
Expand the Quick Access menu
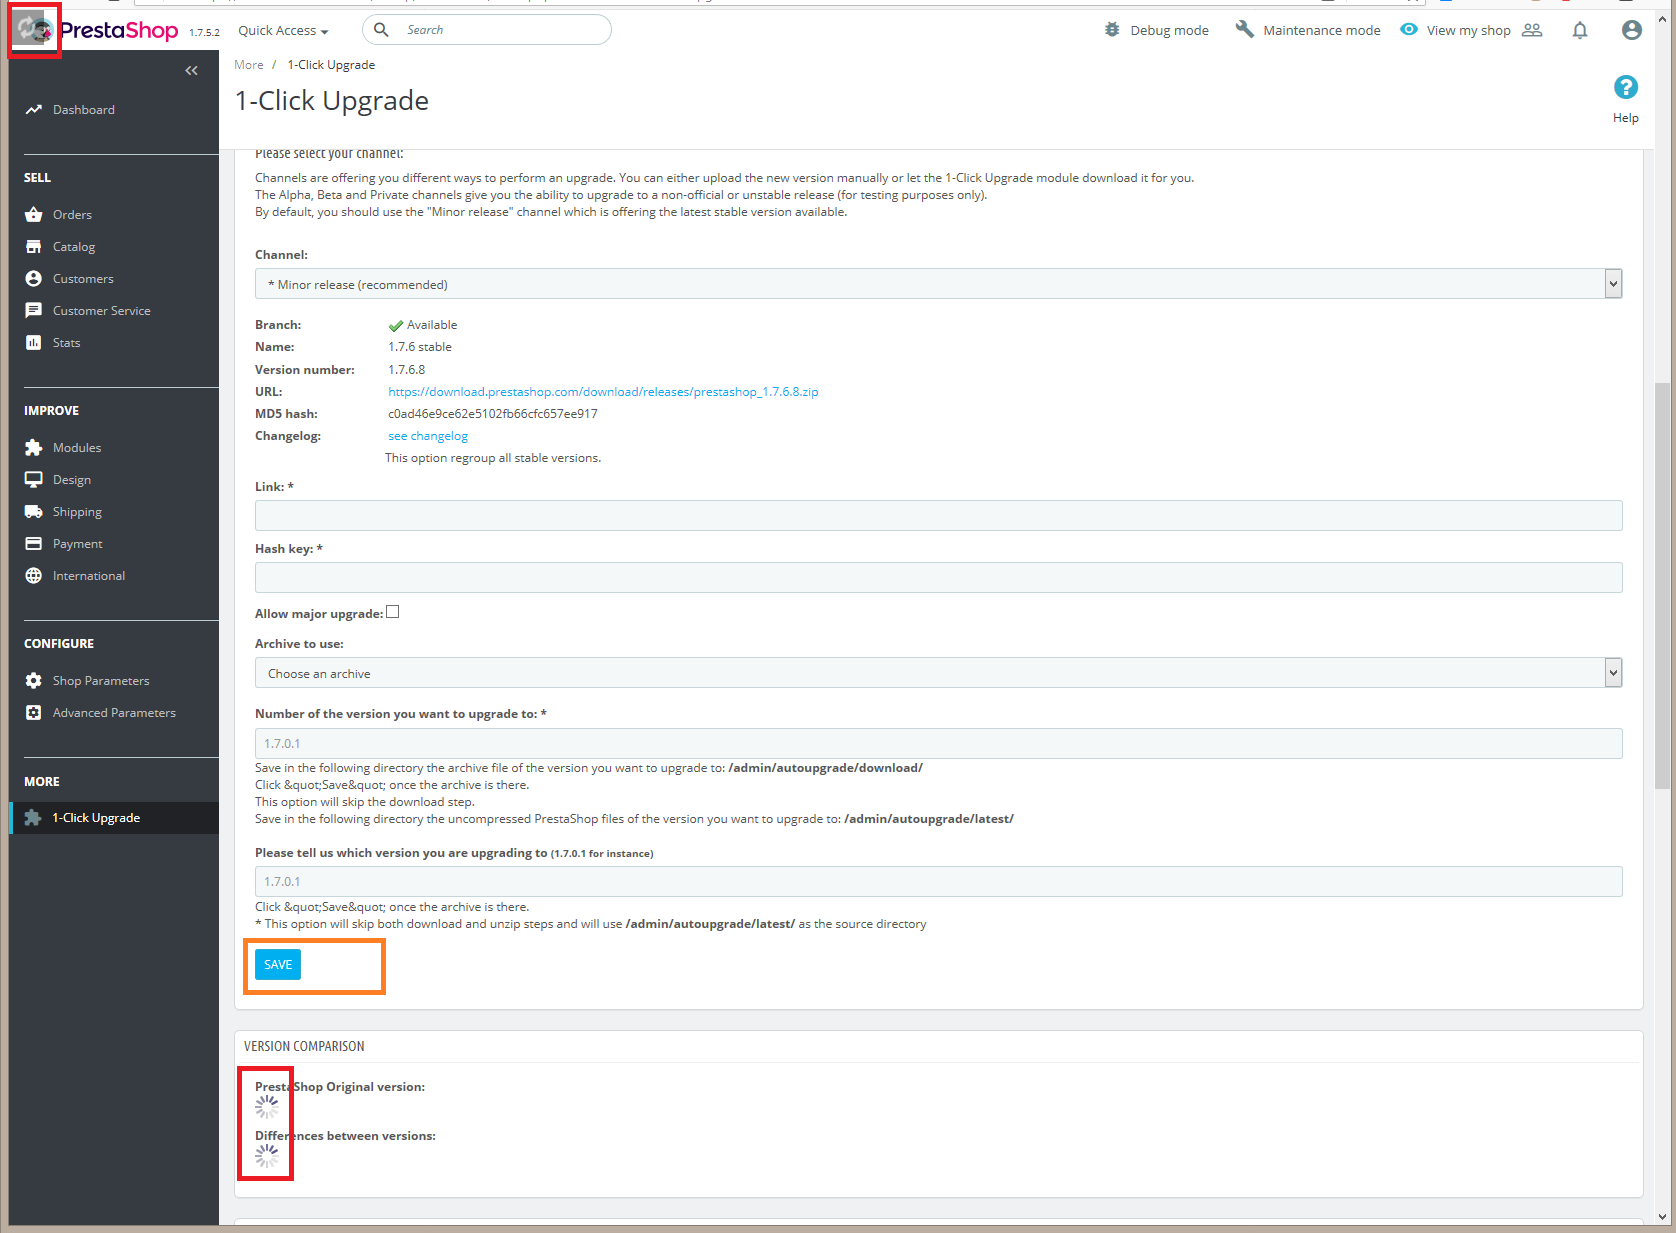click(283, 31)
